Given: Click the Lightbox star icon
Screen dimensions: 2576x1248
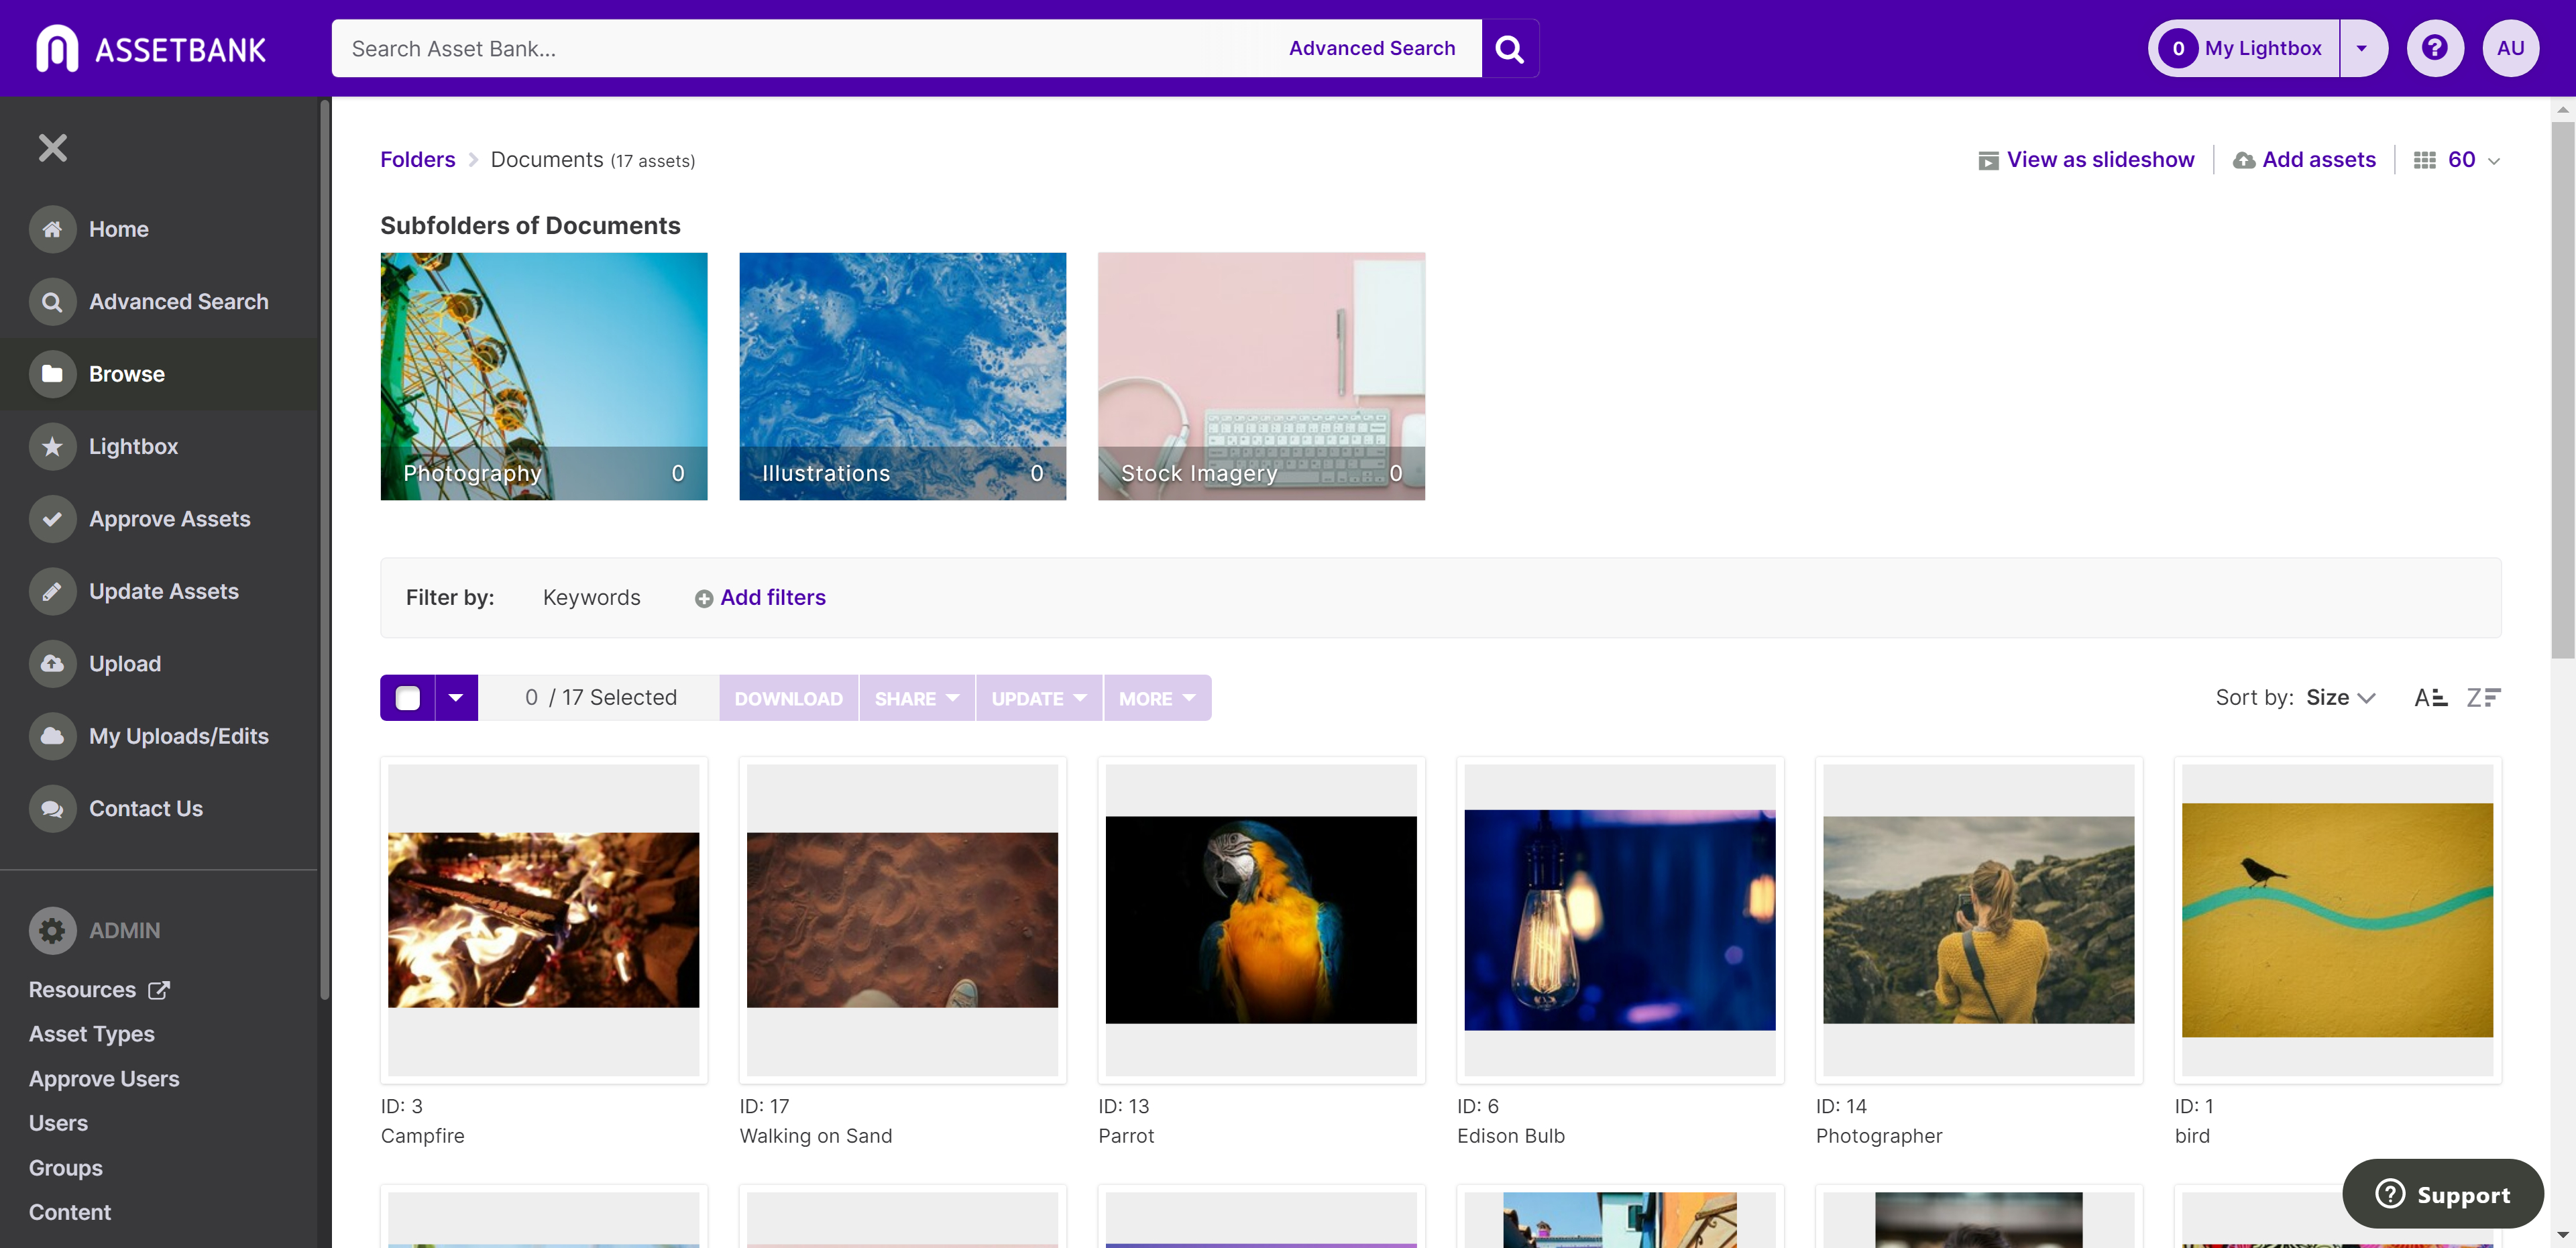Looking at the screenshot, I should (x=53, y=447).
